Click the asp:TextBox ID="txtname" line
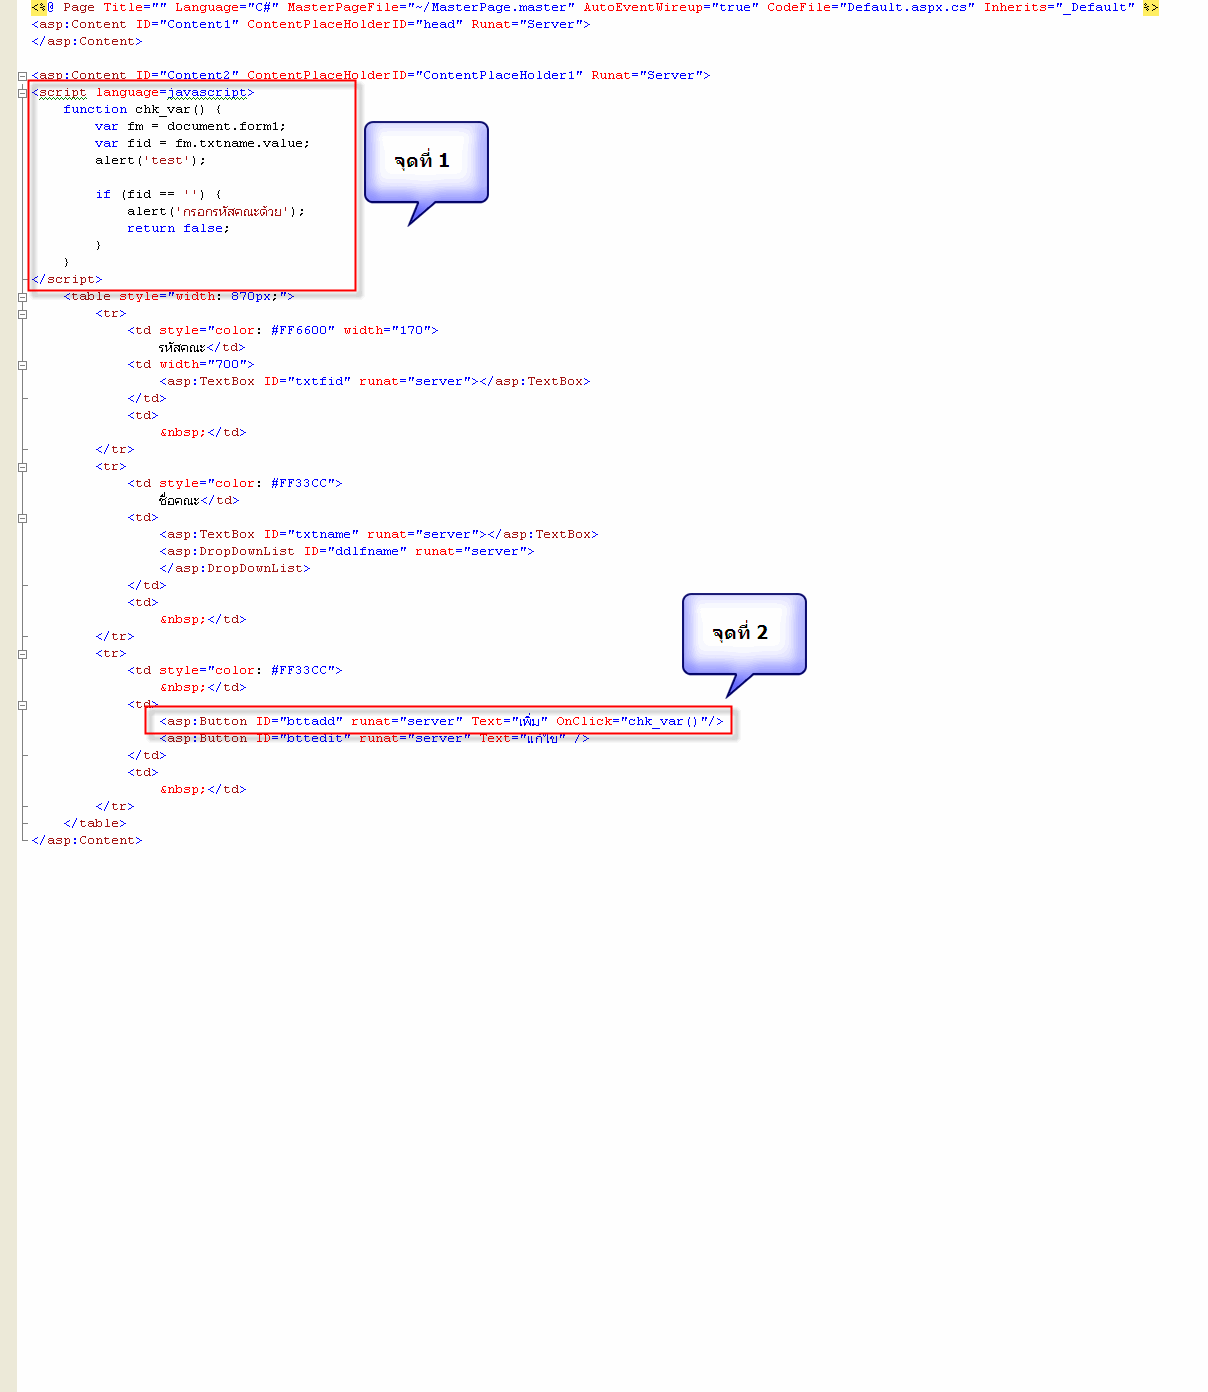1208x1392 pixels. point(379,534)
